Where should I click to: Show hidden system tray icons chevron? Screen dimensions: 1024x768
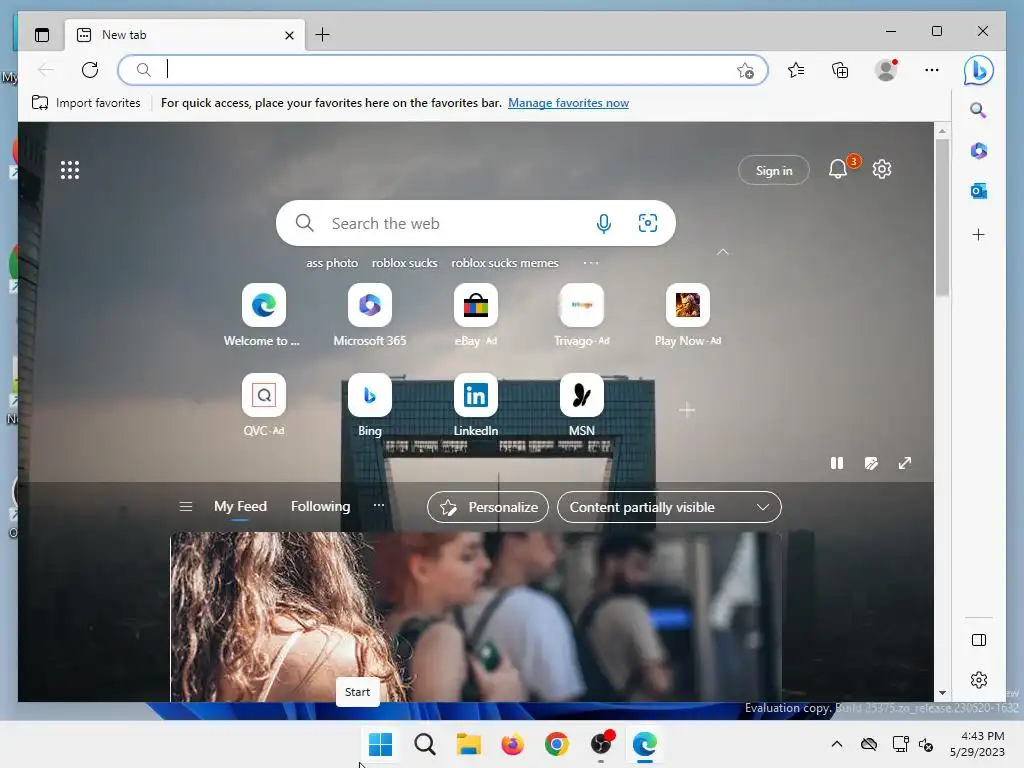pos(837,744)
